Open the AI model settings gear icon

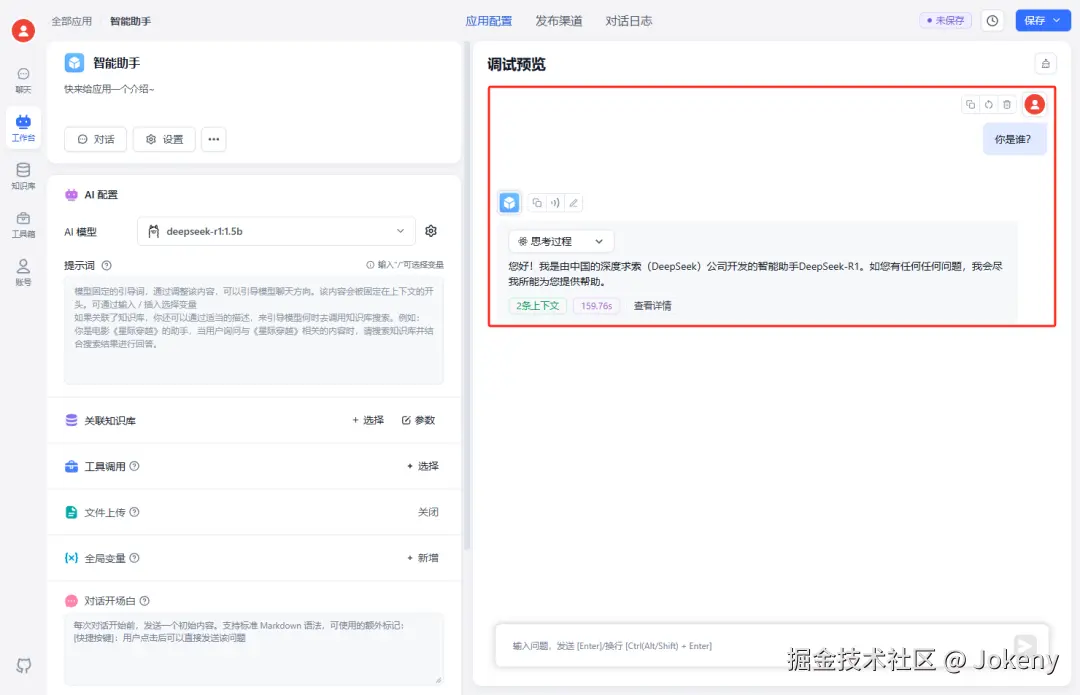(430, 231)
